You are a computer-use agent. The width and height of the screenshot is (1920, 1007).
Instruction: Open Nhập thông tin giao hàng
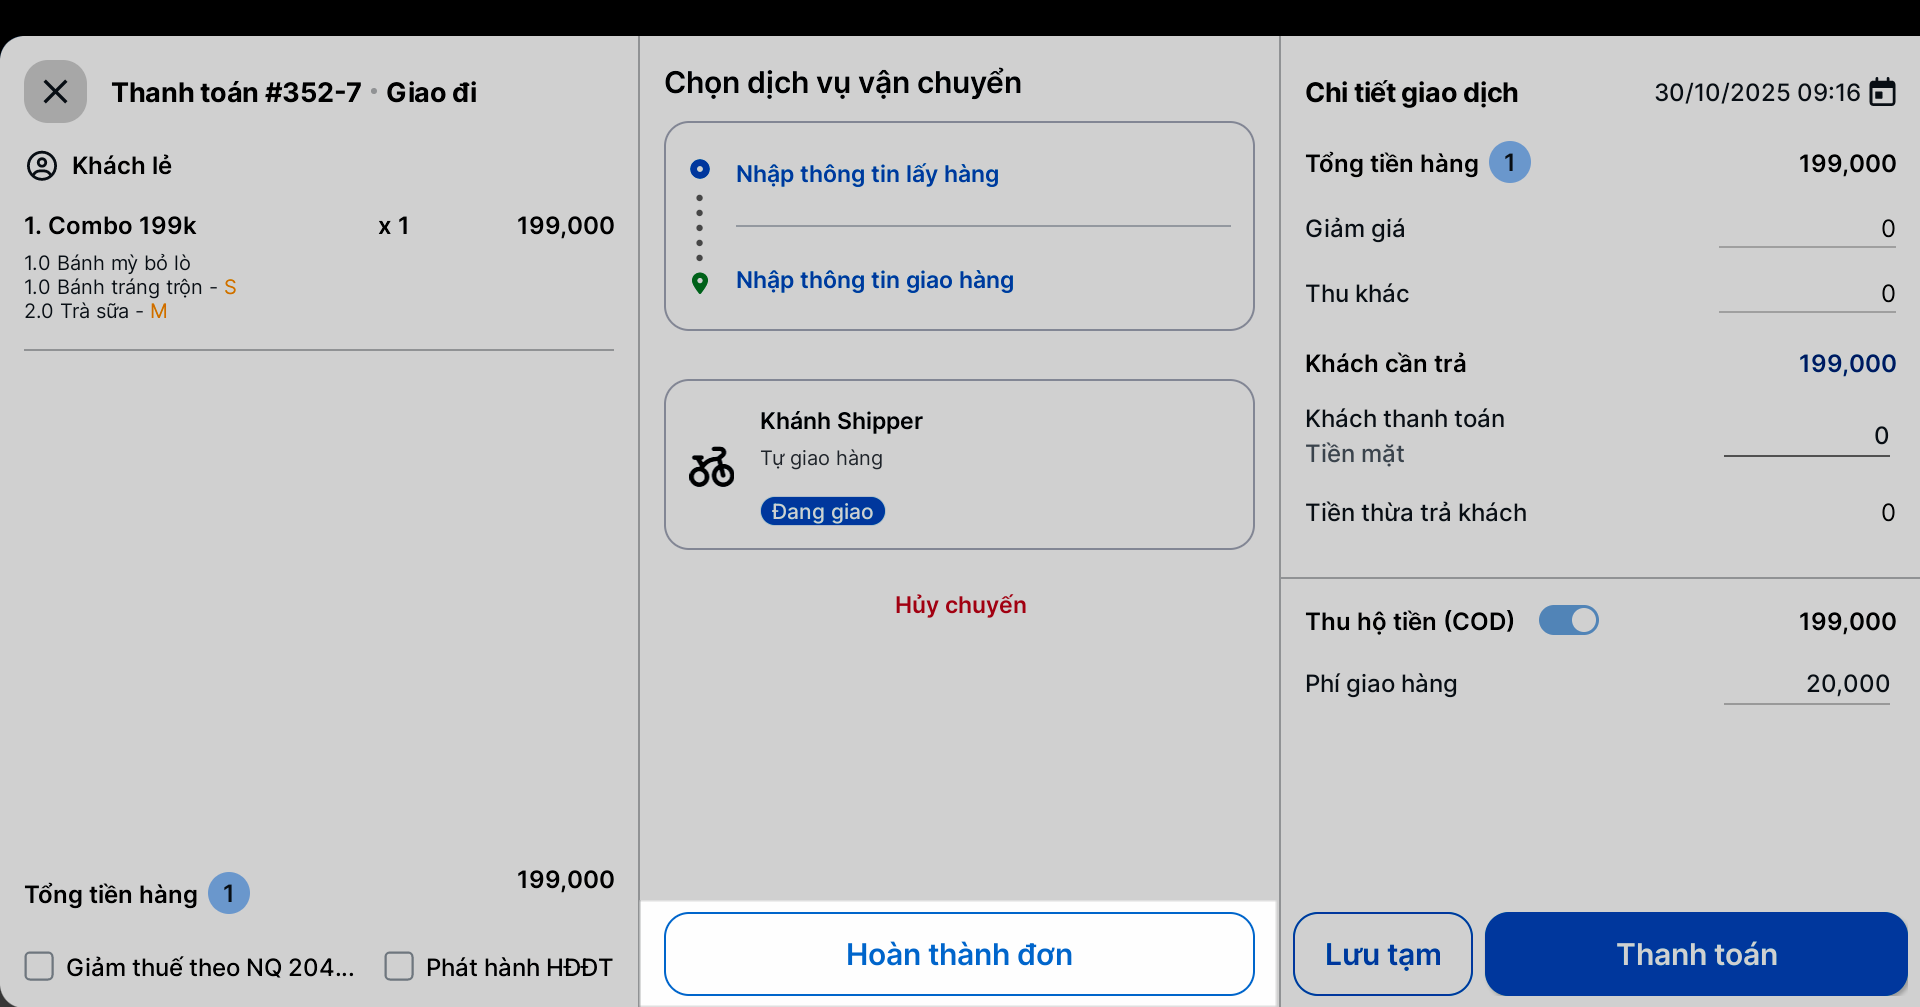(x=874, y=280)
